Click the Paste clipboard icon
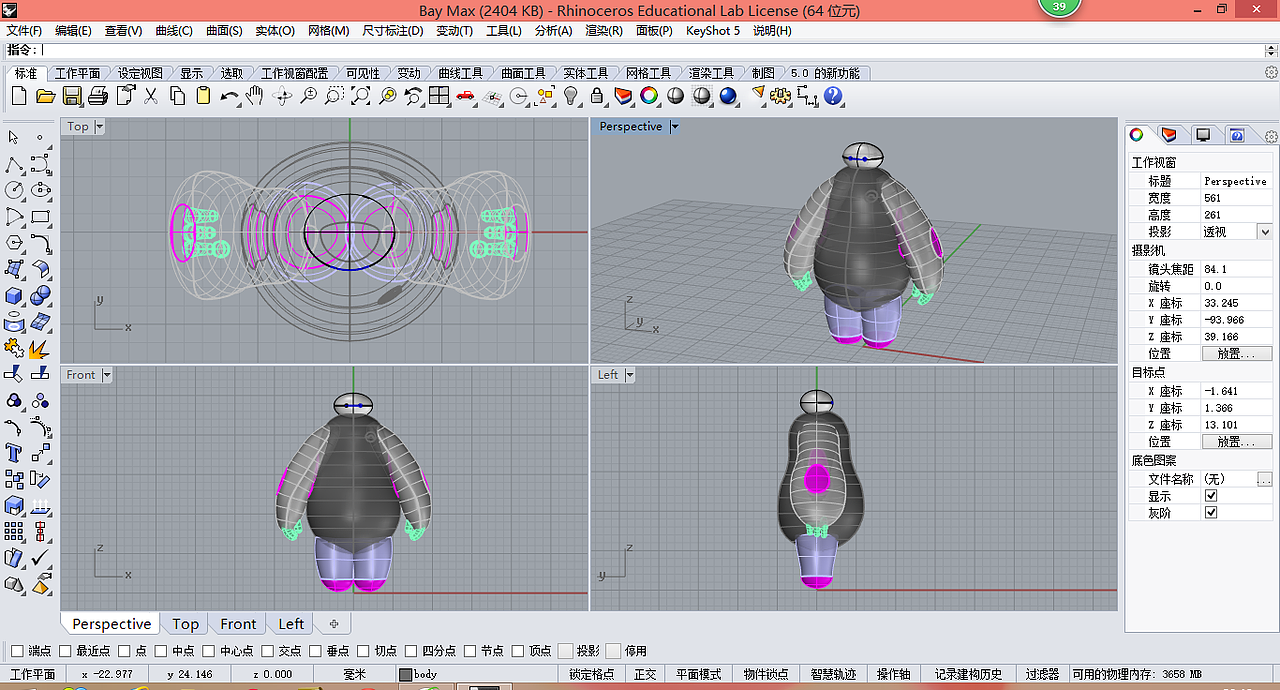 (x=203, y=96)
